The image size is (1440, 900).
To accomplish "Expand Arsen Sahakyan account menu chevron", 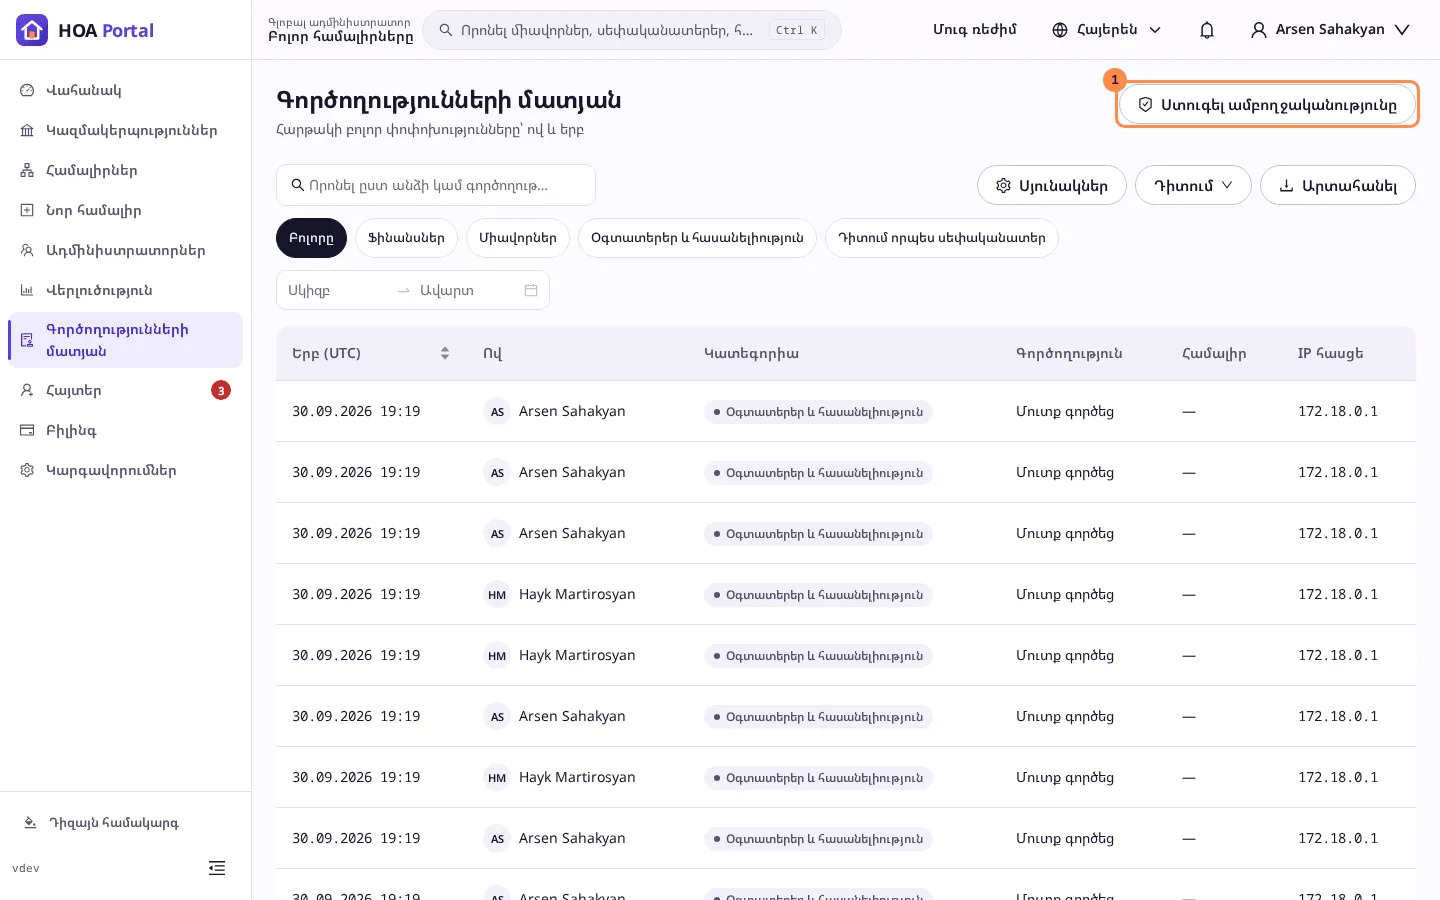I will pos(1402,30).
